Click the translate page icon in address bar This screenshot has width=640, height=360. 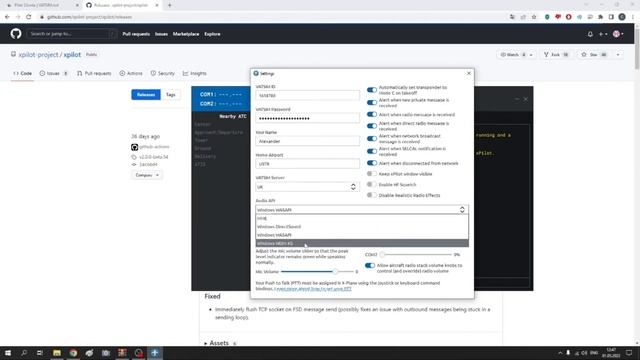512,17
